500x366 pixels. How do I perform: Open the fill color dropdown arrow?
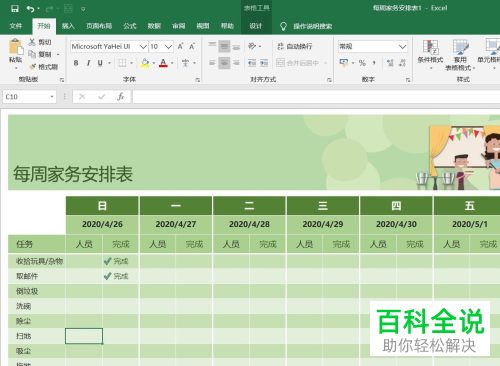click(154, 63)
